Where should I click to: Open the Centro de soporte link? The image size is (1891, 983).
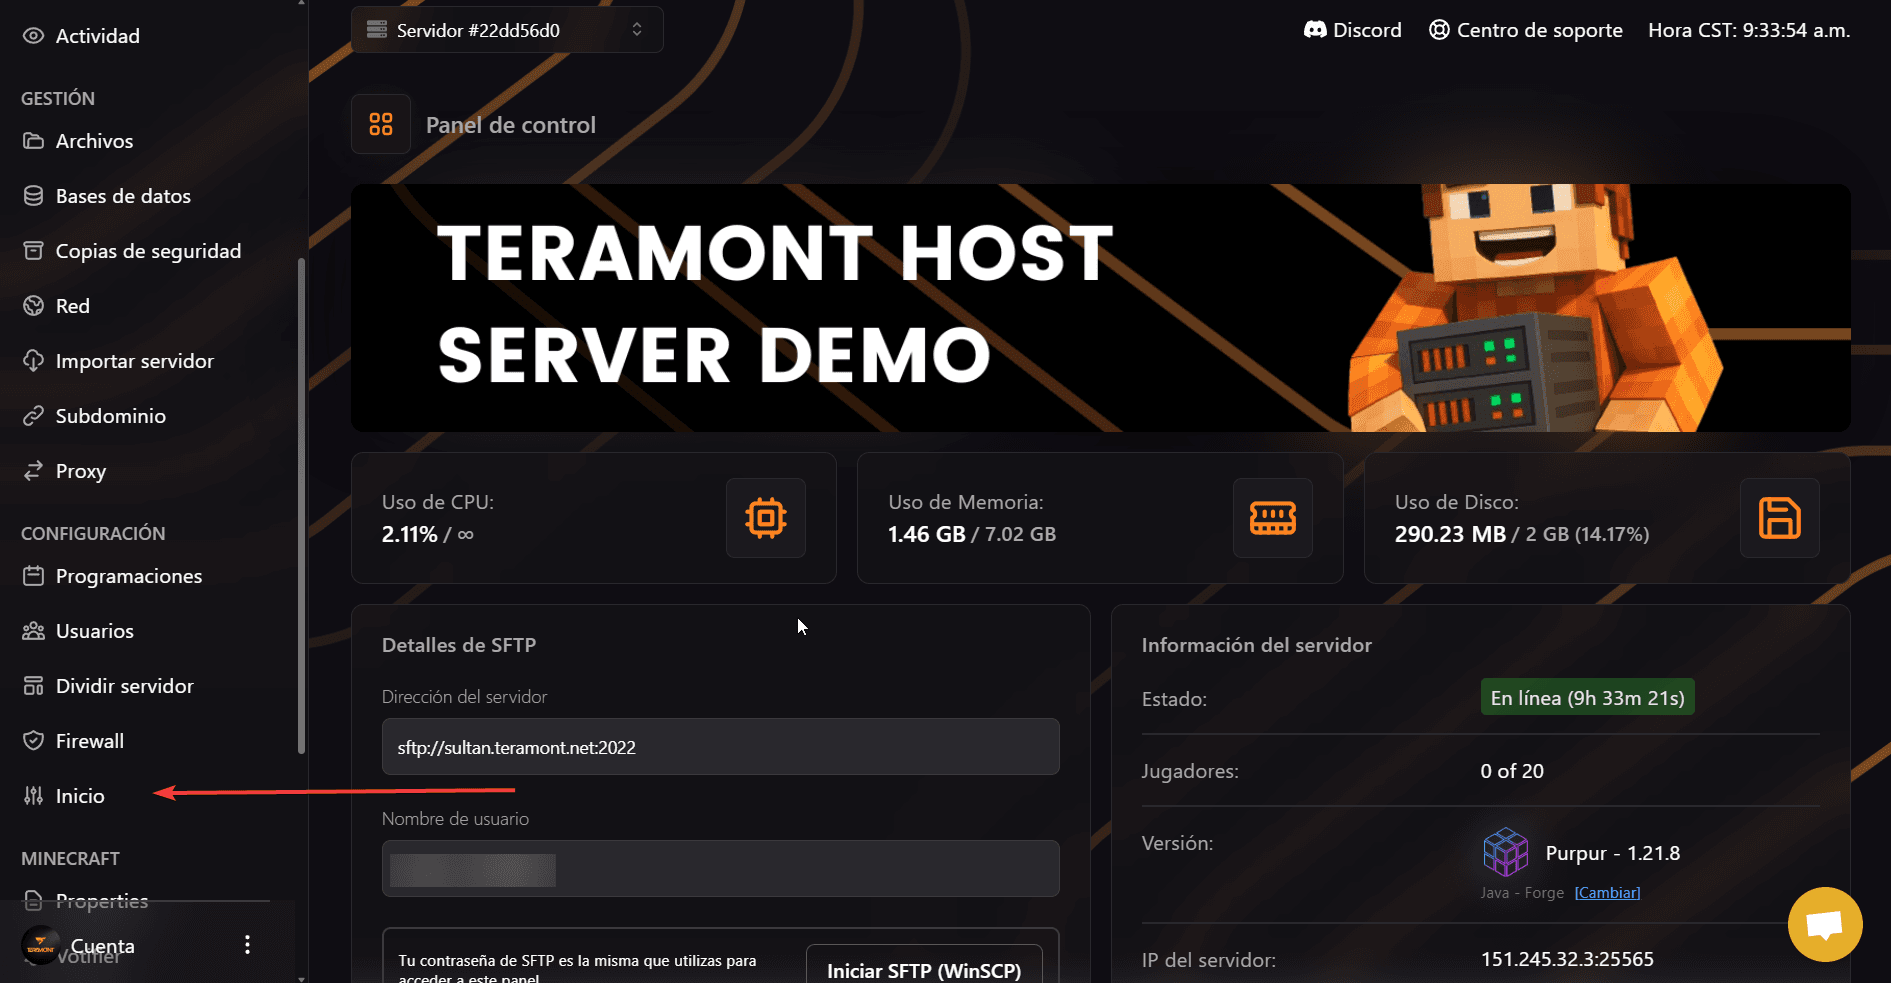[x=1525, y=30]
